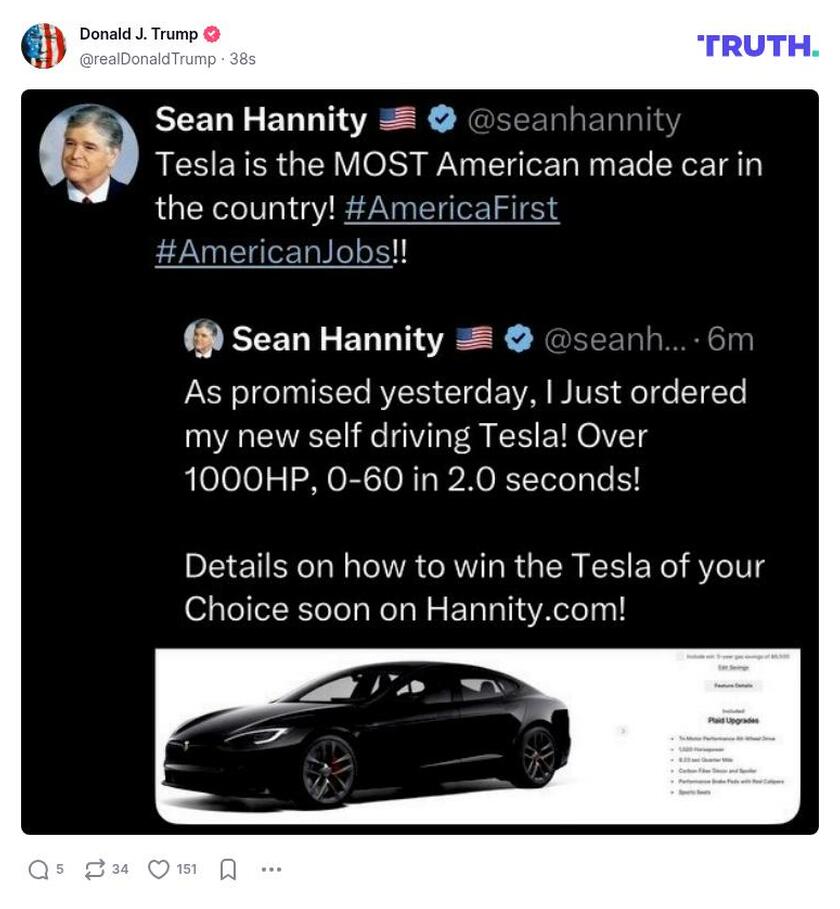Open the Truth Social logo
This screenshot has height=909, width=840.
pyautogui.click(x=757, y=45)
